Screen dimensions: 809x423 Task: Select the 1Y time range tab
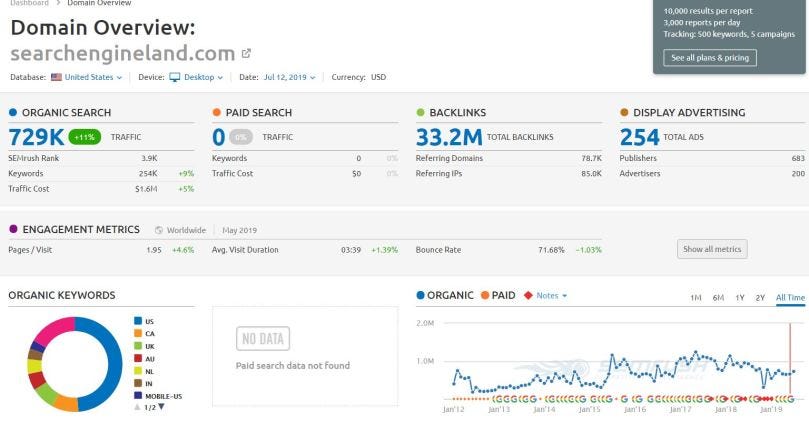pos(740,298)
